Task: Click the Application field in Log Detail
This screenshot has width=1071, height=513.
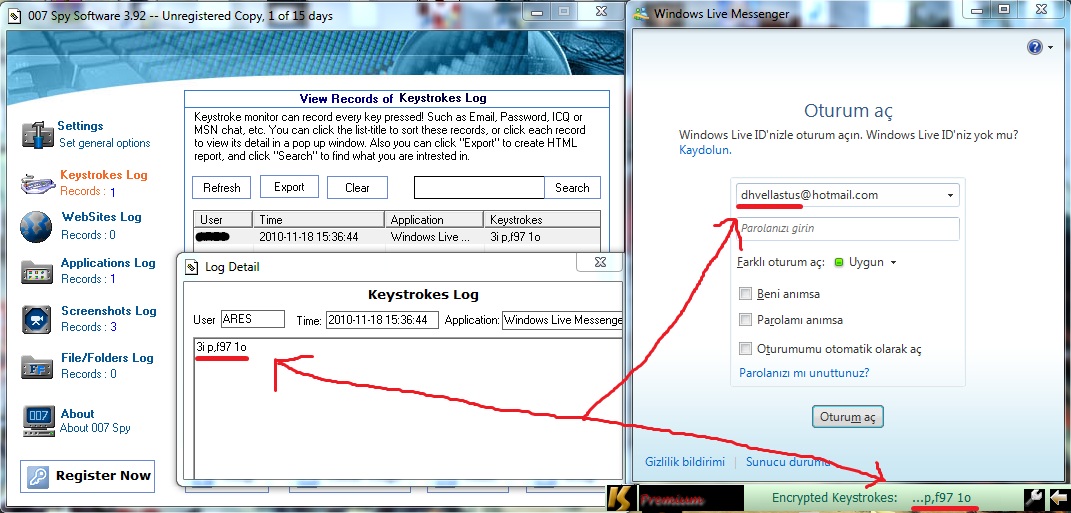Action: pyautogui.click(x=562, y=320)
